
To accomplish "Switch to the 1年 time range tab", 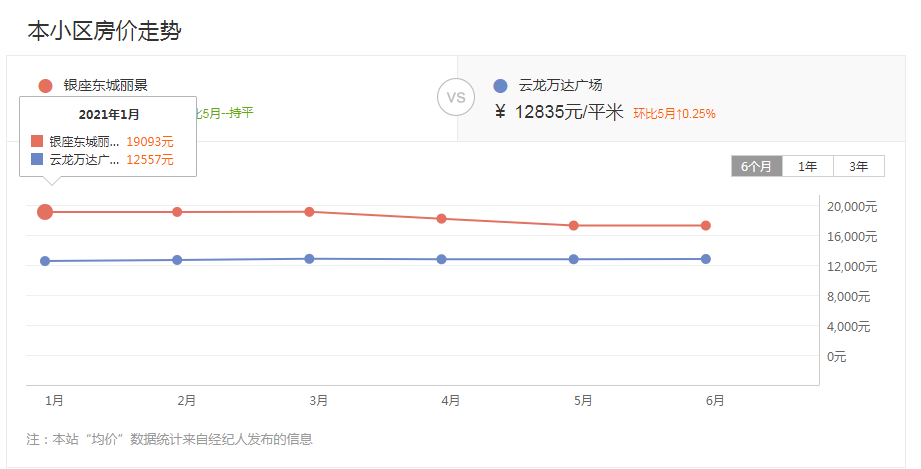I will pyautogui.click(x=807, y=166).
